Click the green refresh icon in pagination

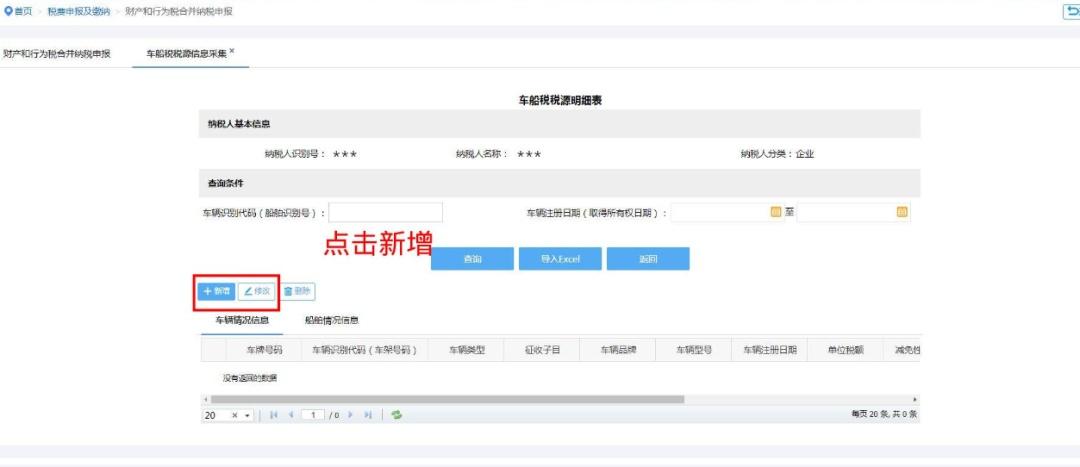click(397, 415)
